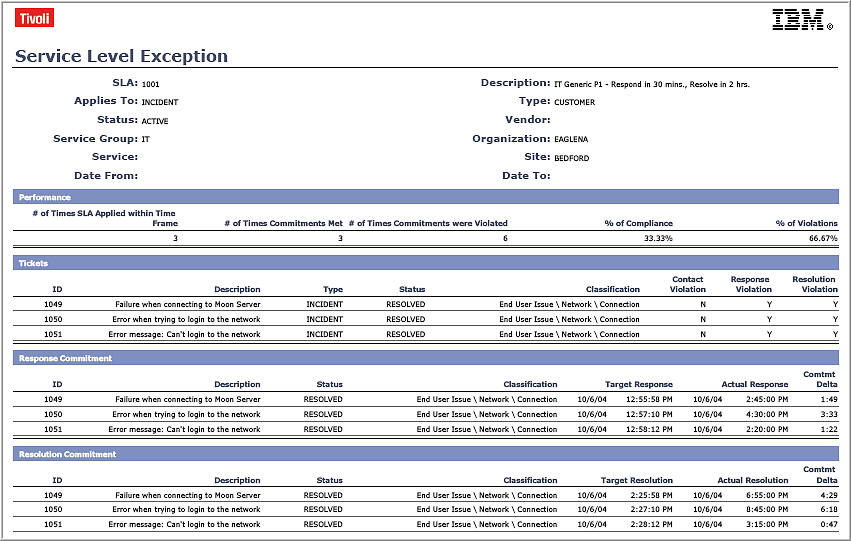Click the Contact Violation column header
Image resolution: width=851 pixels, height=541 pixels.
(x=688, y=284)
